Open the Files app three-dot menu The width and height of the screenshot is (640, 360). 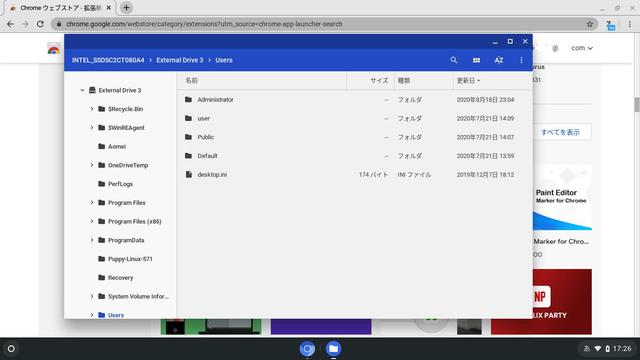coord(521,60)
